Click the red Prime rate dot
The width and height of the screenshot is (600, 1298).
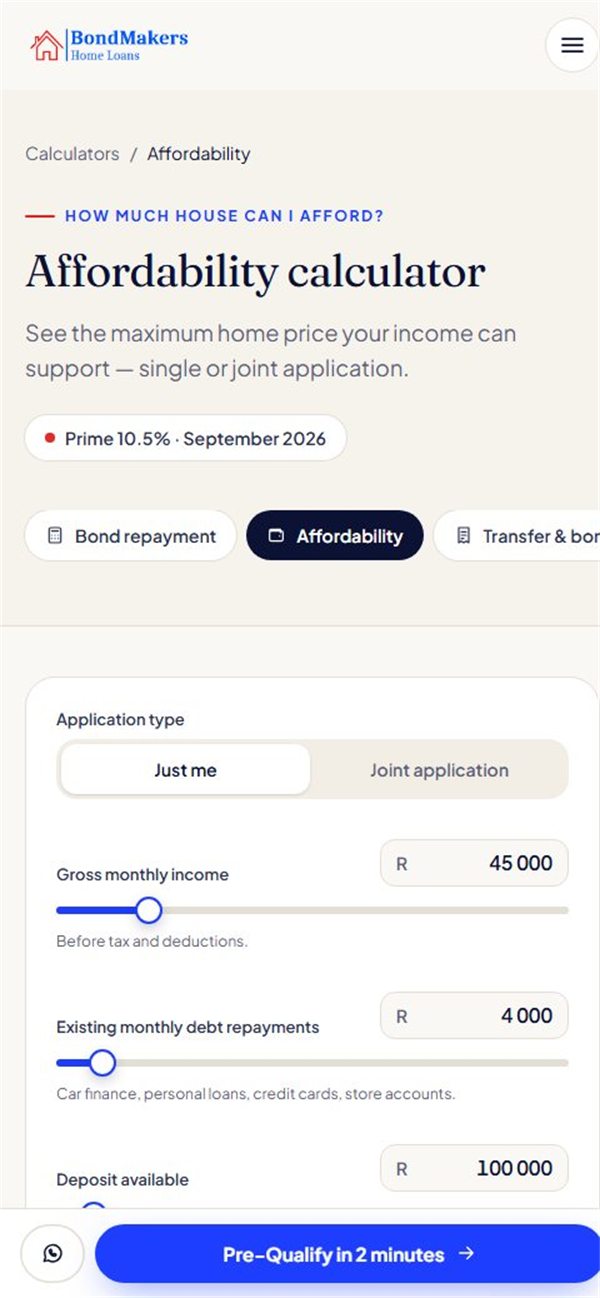pos(50,438)
